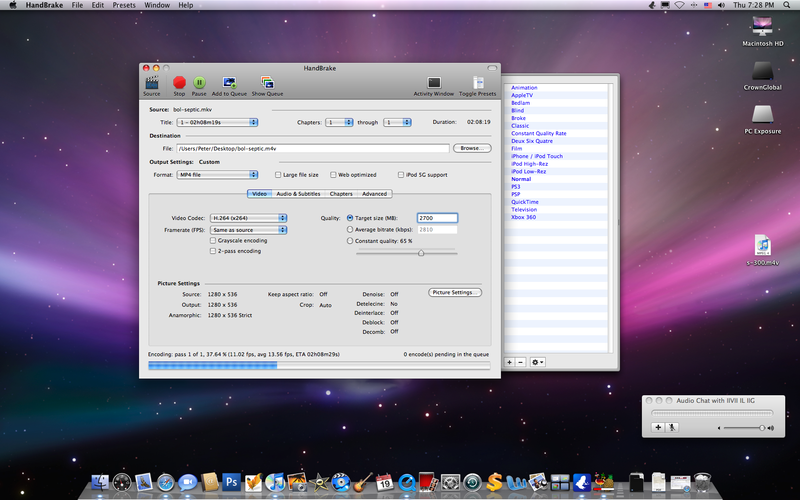Check the Web optimized option
This screenshot has height=500, width=800.
pyautogui.click(x=332, y=175)
